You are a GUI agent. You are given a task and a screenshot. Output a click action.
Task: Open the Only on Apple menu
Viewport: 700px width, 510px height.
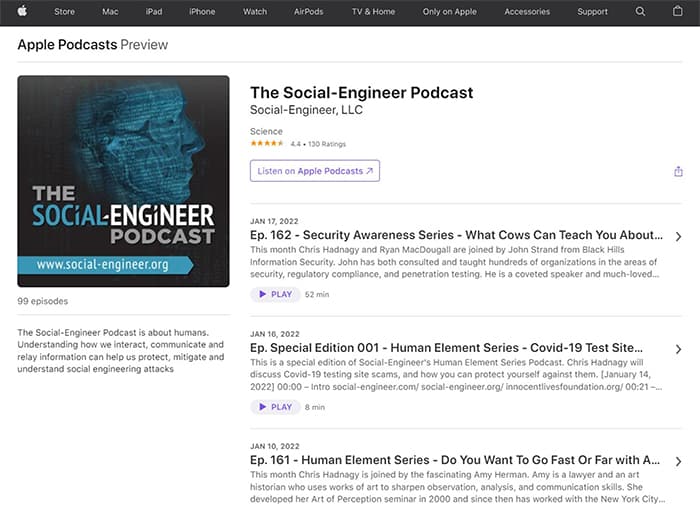tap(450, 12)
